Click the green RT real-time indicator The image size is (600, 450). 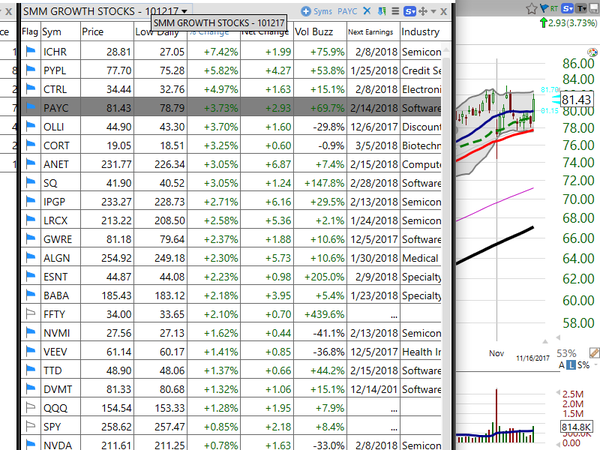pyautogui.click(x=554, y=8)
